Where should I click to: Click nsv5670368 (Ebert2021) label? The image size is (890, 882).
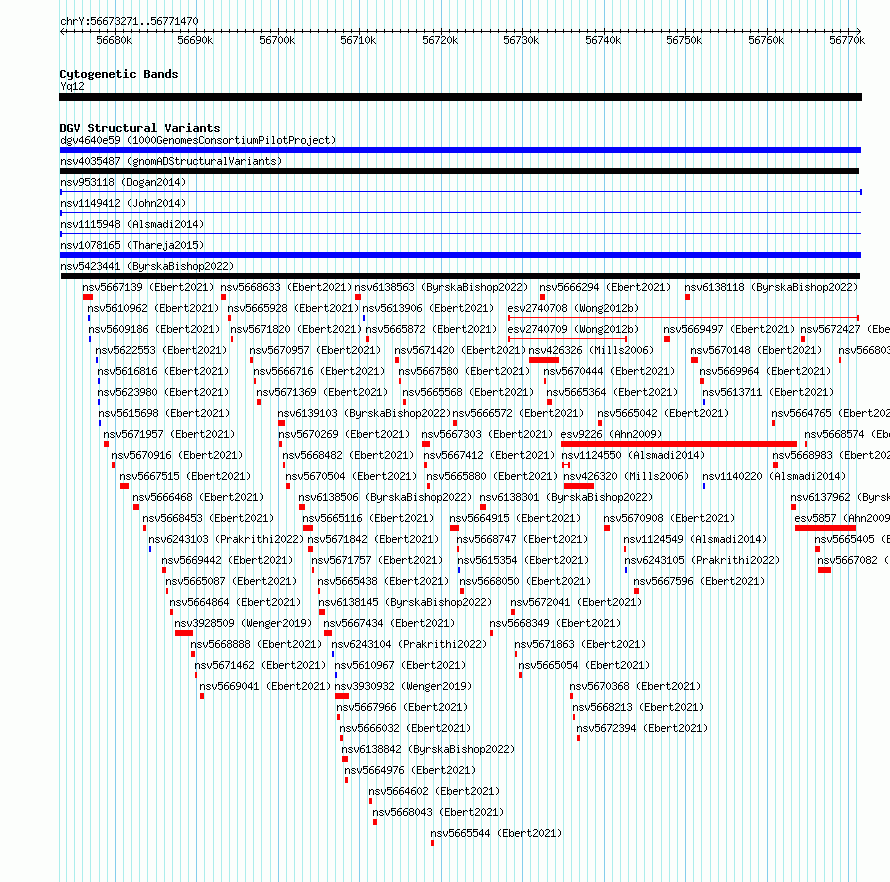point(635,686)
